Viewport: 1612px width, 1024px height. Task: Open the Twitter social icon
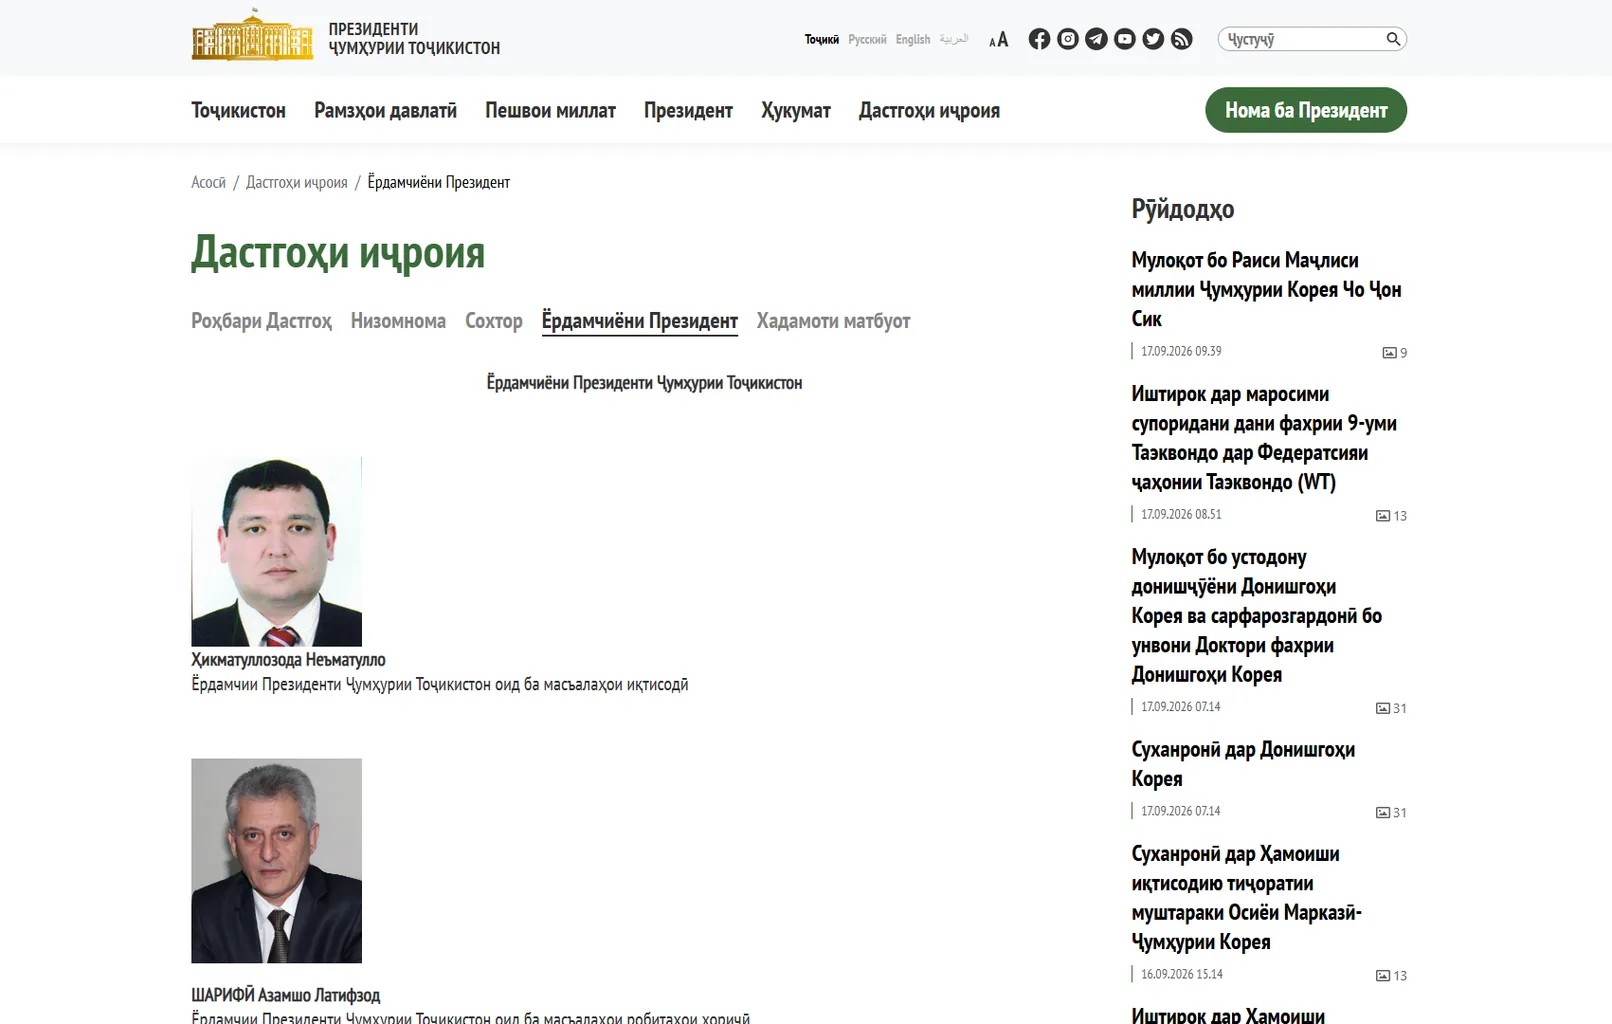[1153, 39]
